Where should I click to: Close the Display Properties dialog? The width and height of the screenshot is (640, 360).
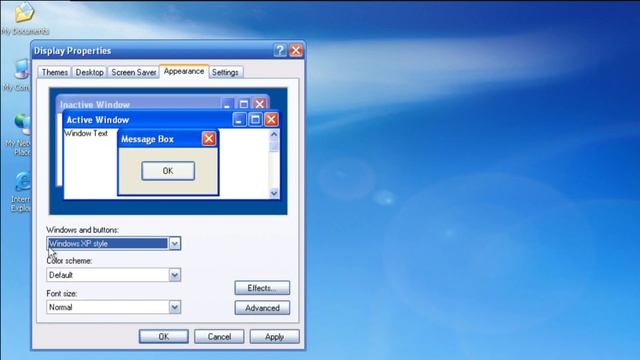coord(296,51)
